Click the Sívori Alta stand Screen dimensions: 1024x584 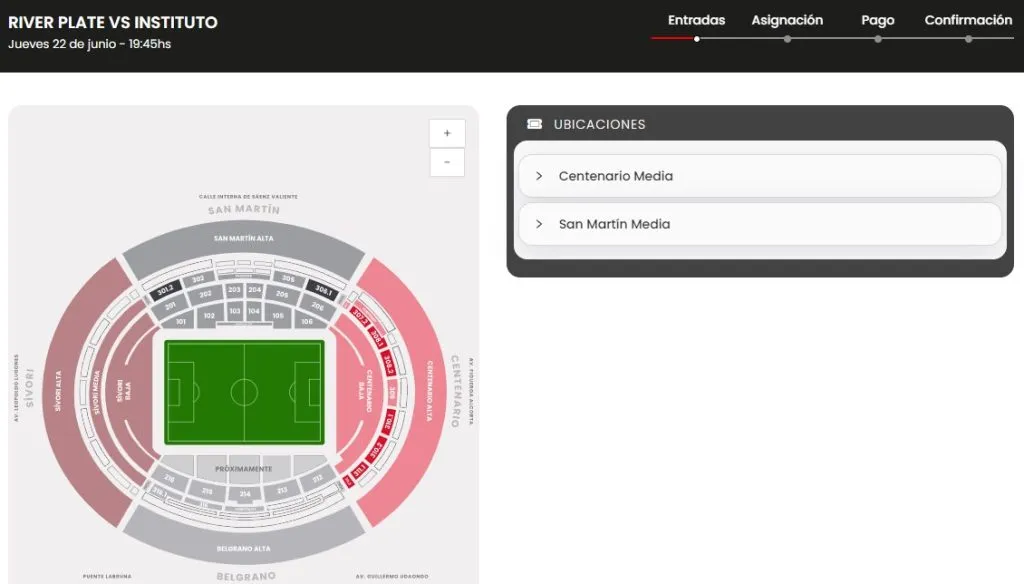click(x=58, y=390)
